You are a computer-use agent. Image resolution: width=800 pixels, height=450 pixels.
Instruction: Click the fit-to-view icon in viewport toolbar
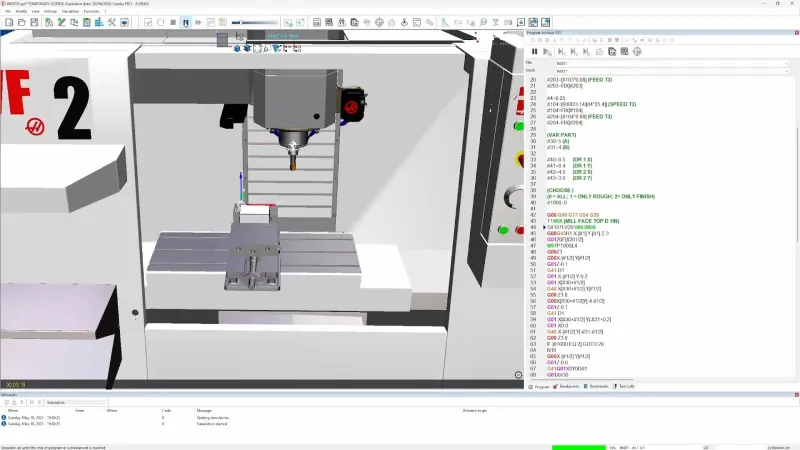(x=257, y=48)
